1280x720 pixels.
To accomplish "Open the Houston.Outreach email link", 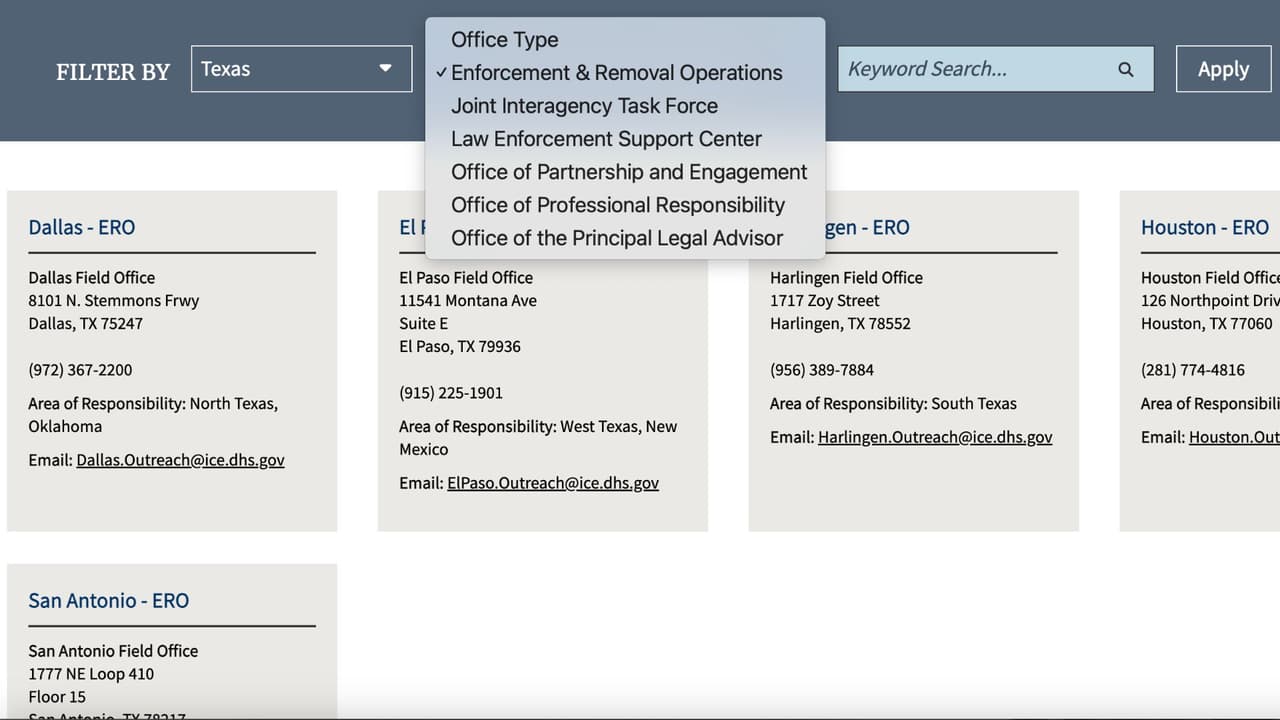I will (1240, 437).
